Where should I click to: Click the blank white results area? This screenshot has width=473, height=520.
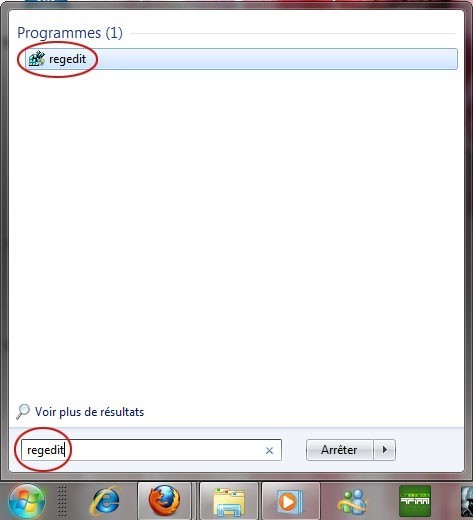[236, 233]
